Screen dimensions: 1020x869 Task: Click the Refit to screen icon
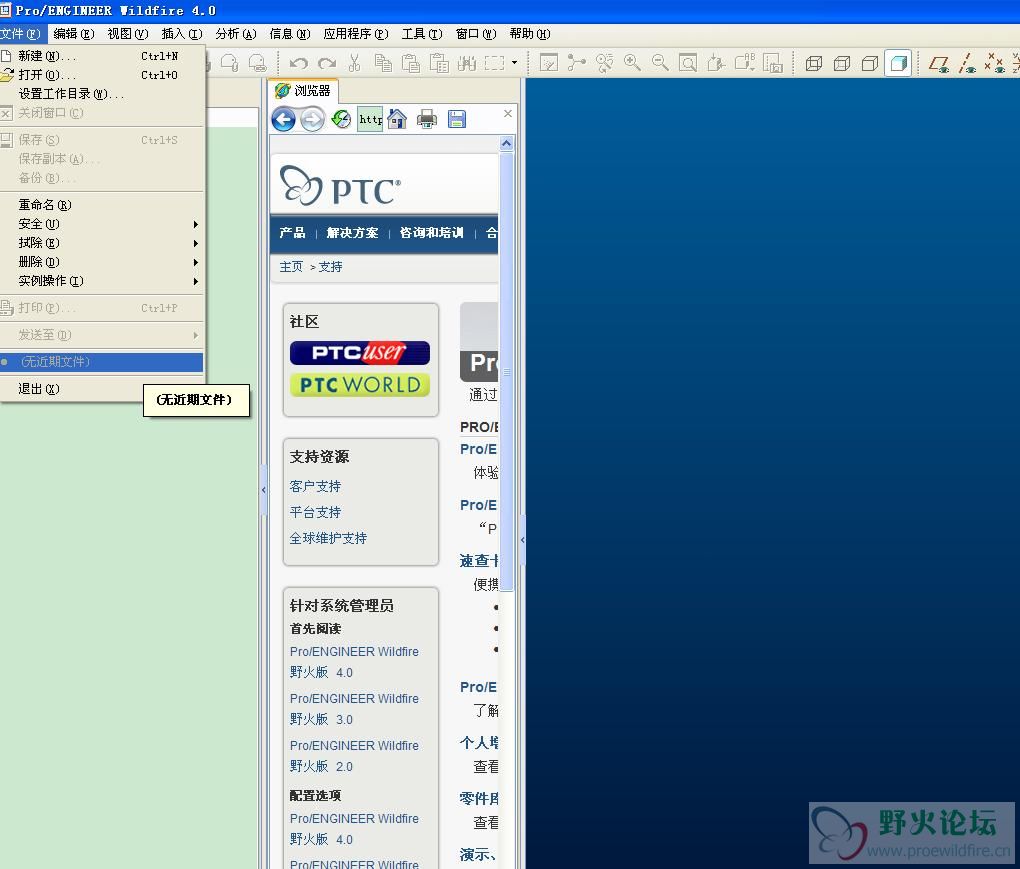(688, 63)
